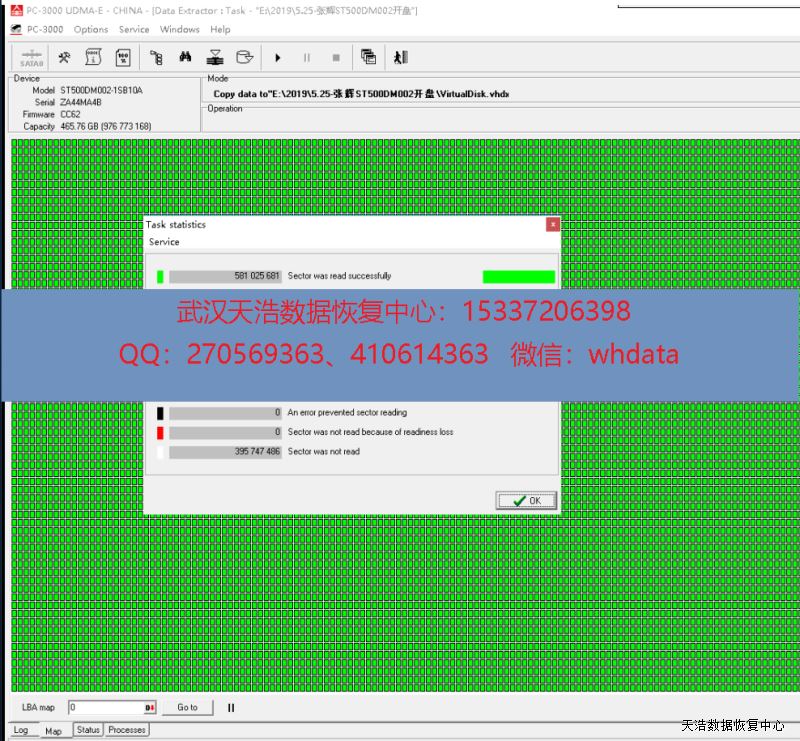Switch to the Log tab
The image size is (800, 741).
pyautogui.click(x=20, y=730)
